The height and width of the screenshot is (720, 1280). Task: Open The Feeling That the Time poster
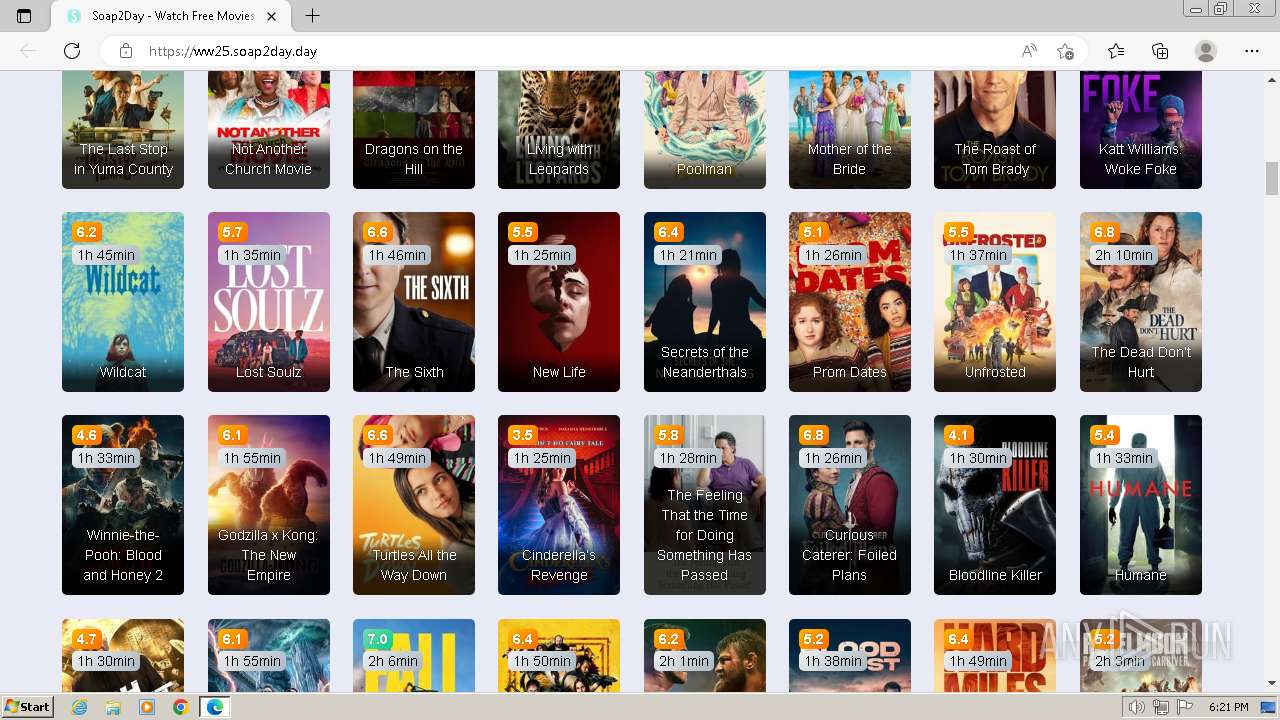705,505
